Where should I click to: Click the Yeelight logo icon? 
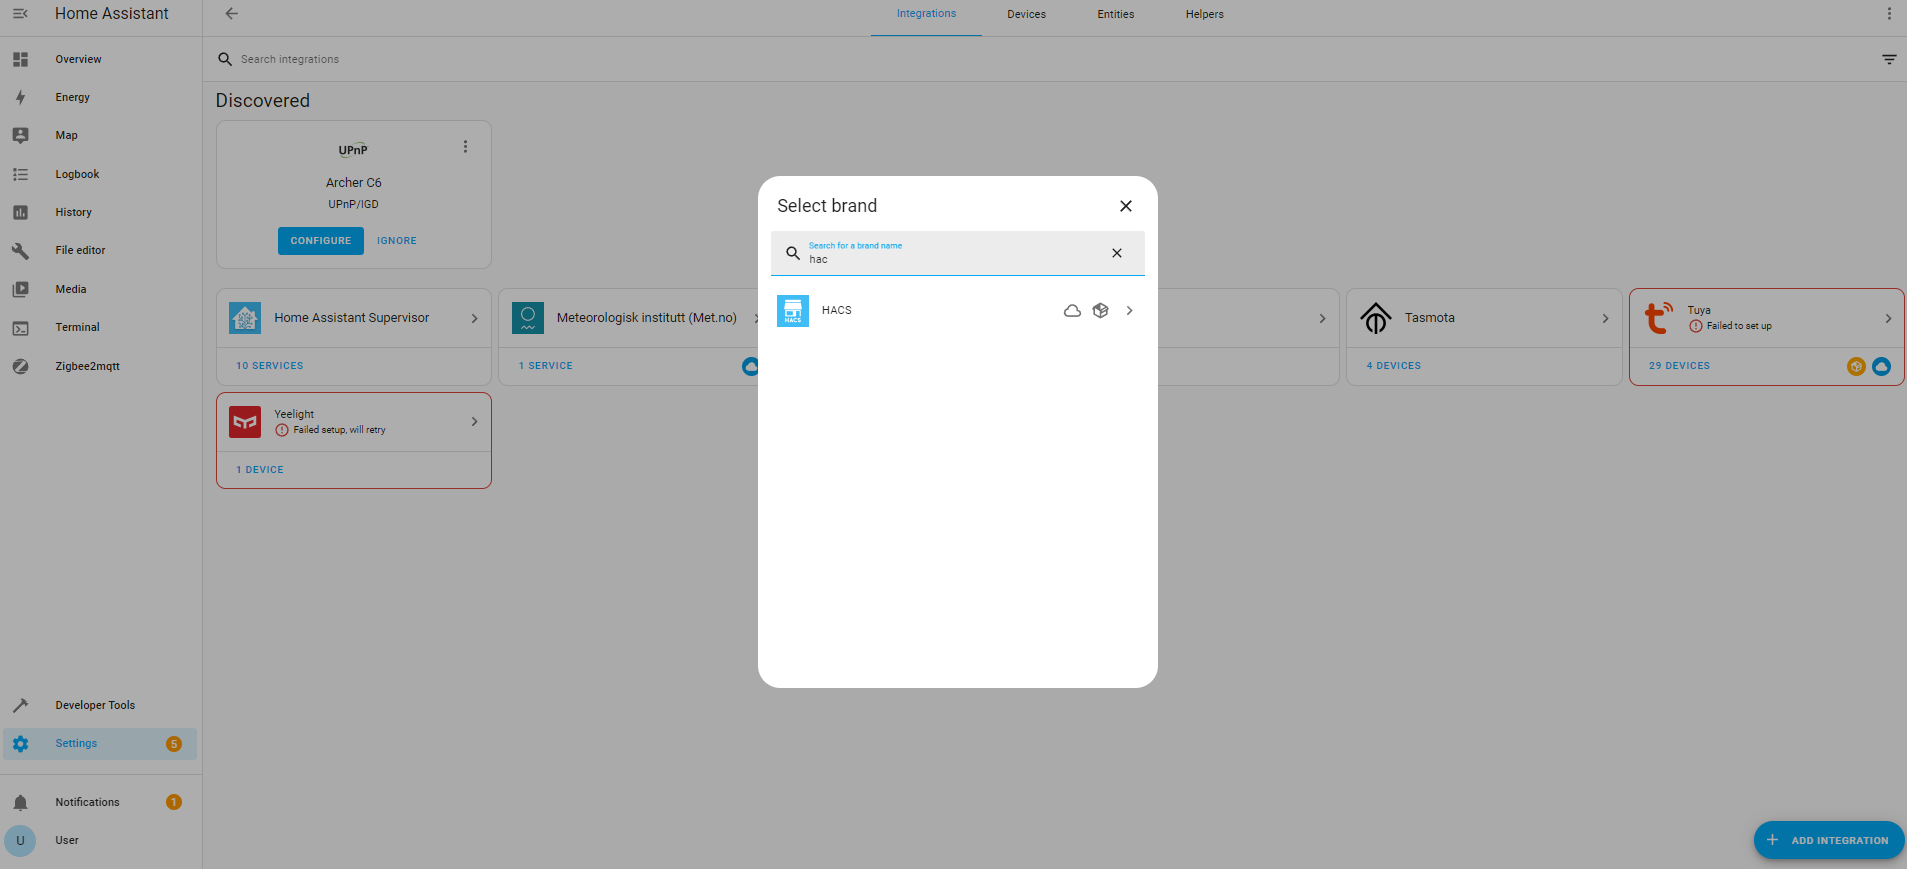click(245, 422)
